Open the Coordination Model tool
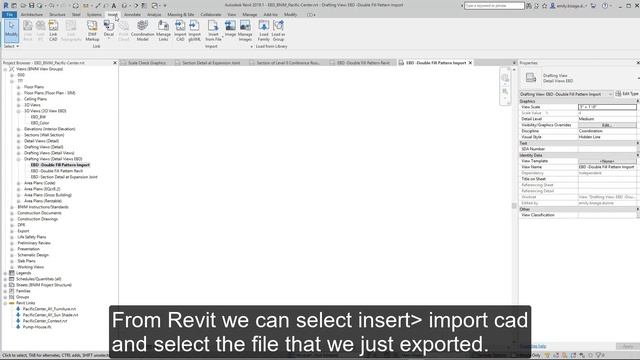Image resolution: width=640 pixels, height=360 pixels. (x=142, y=31)
